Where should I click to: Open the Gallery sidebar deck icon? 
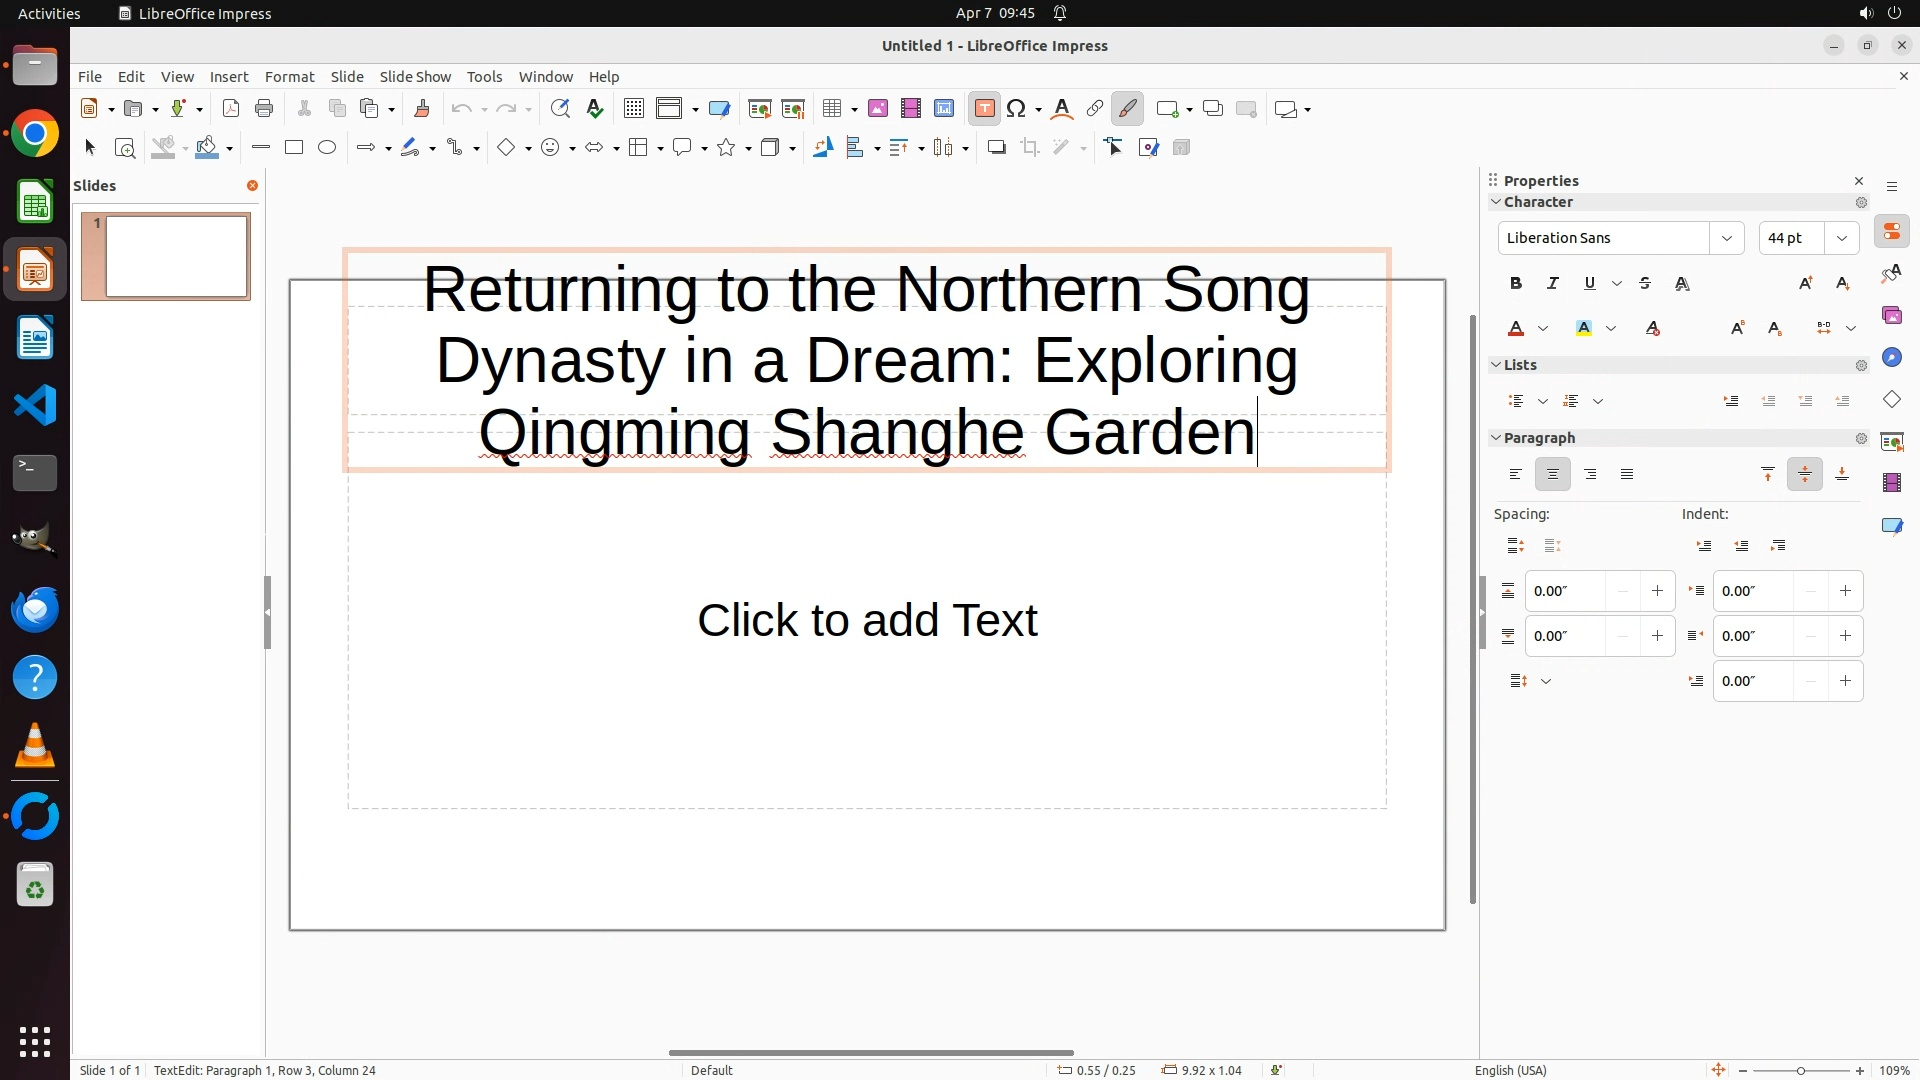(x=1891, y=316)
